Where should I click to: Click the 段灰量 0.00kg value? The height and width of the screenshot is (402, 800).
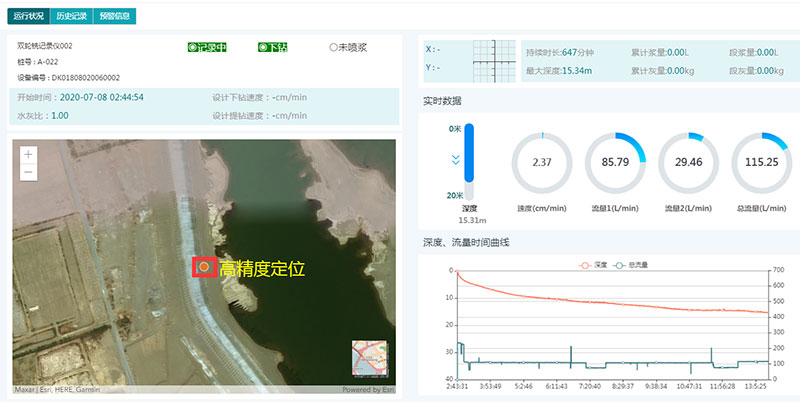770,71
